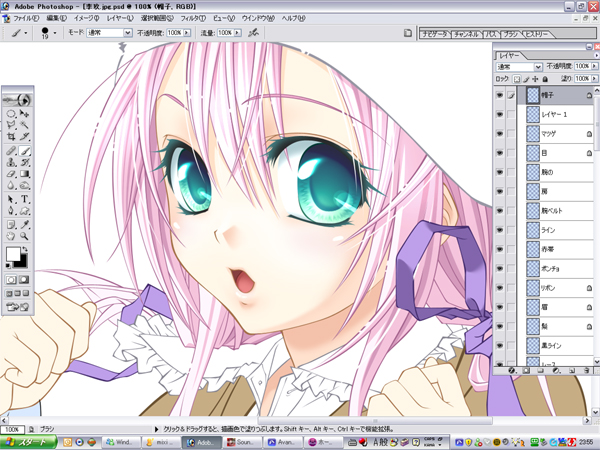
Task: Click the foreground color swatch
Action: [13, 254]
